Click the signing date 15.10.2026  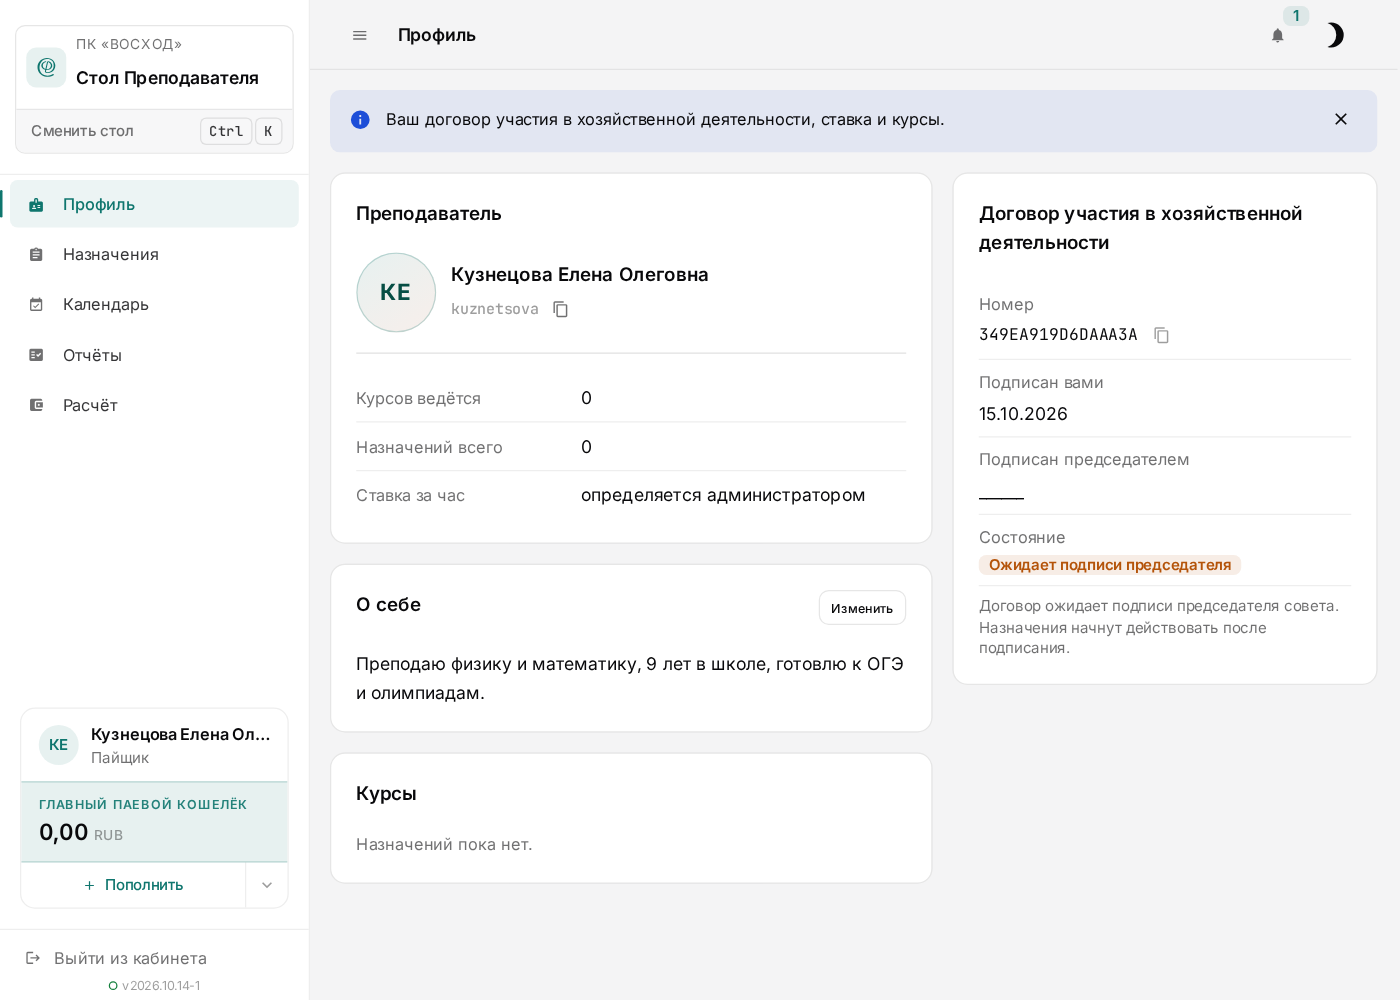(1023, 414)
